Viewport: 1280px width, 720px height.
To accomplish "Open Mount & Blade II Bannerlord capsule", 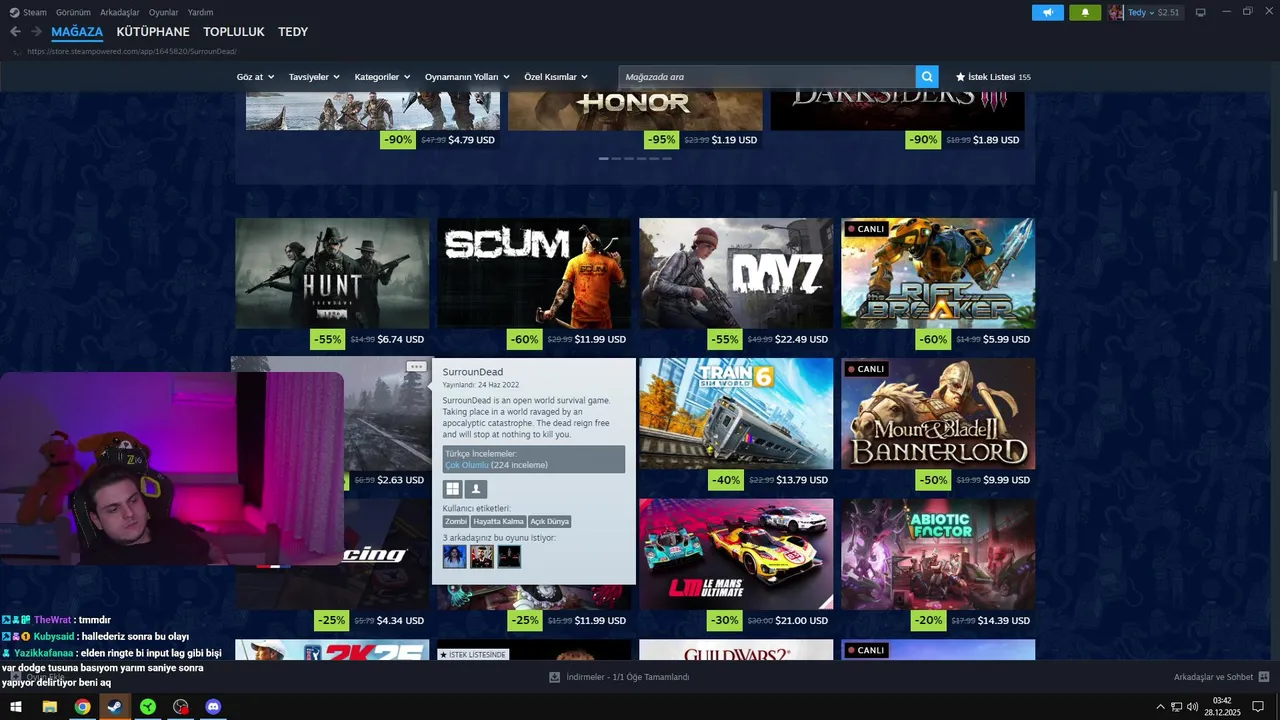I will (x=938, y=413).
